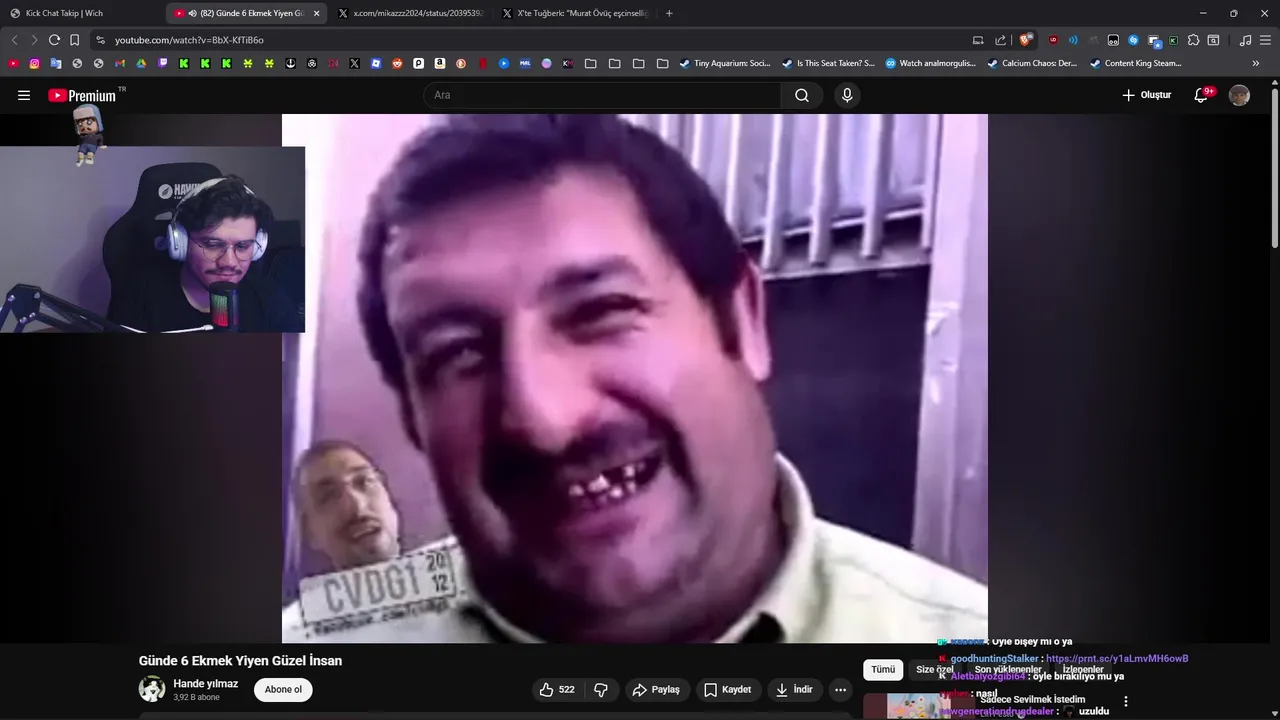Open the Twitch bookmark icon
The height and width of the screenshot is (720, 1280).
[163, 63]
